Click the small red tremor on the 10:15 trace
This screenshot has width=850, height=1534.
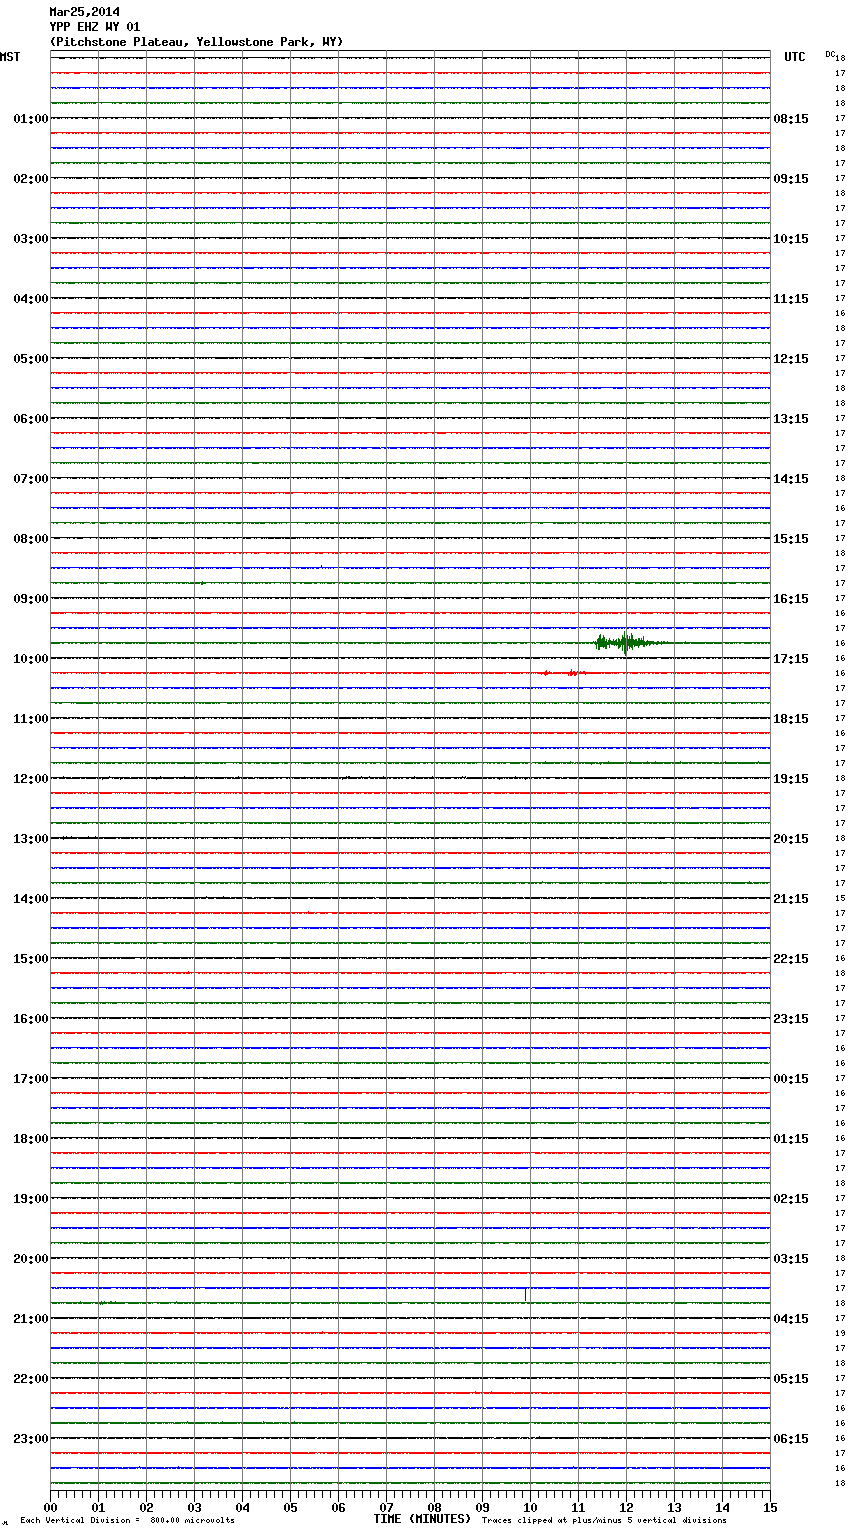[571, 673]
